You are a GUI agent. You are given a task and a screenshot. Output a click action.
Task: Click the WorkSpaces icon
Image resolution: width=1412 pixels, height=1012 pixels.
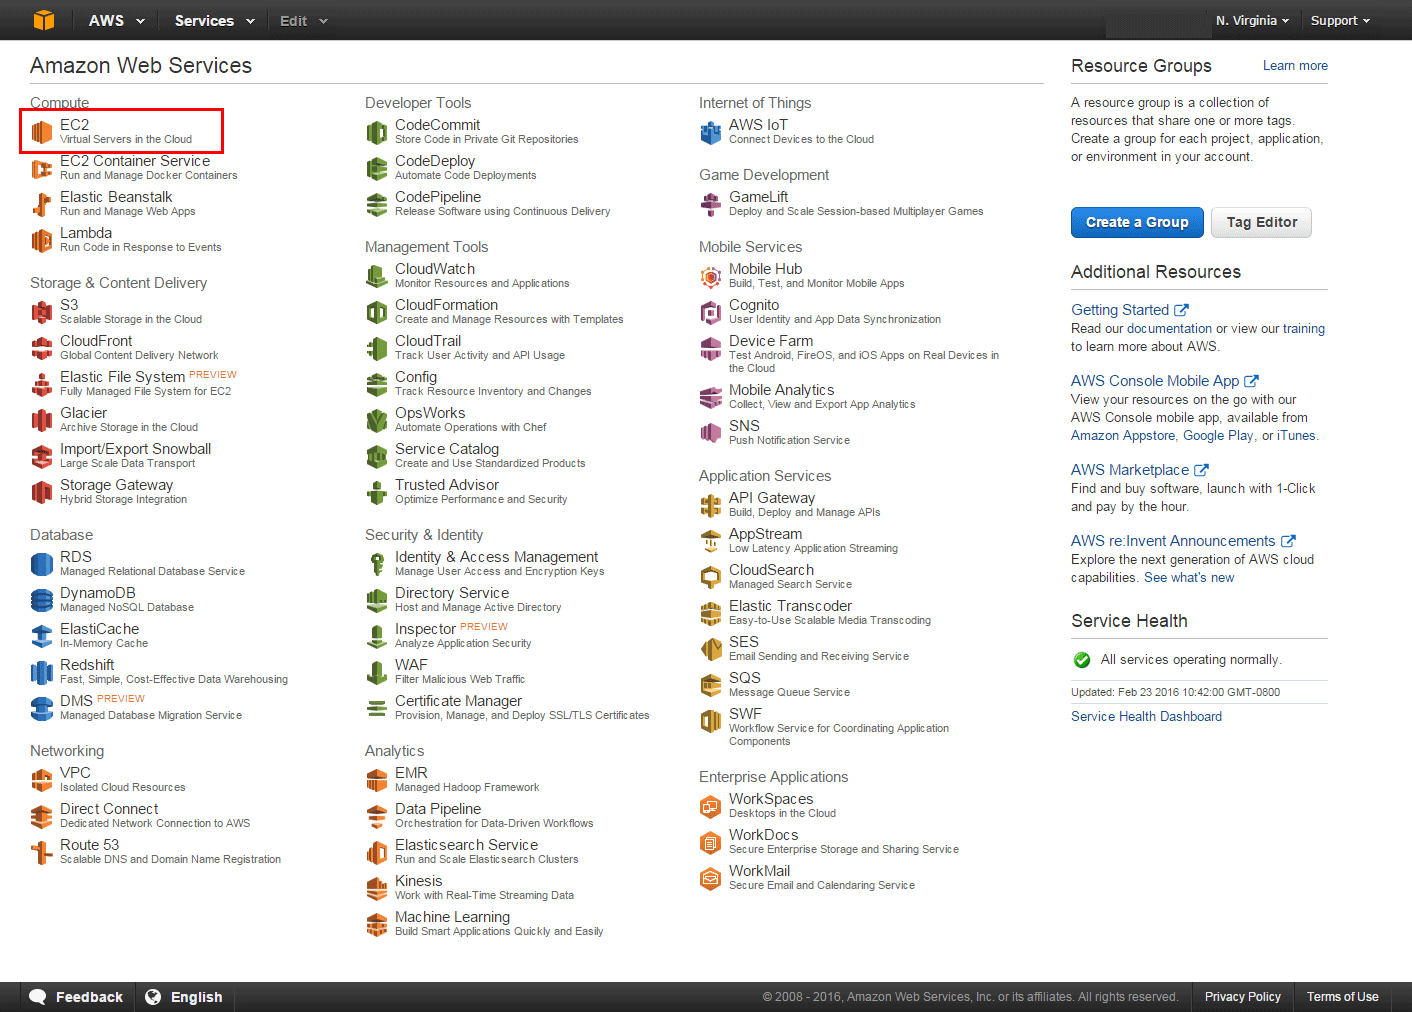[711, 806]
